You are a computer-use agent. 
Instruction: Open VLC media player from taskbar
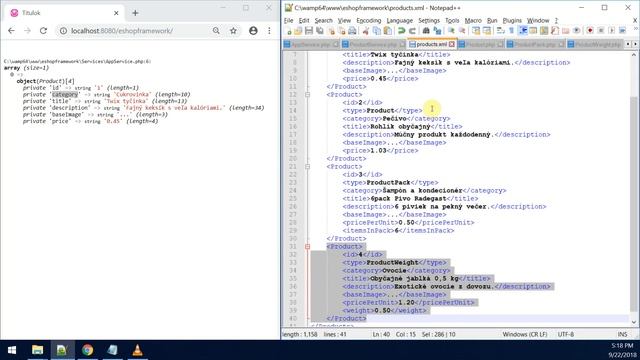point(137,350)
